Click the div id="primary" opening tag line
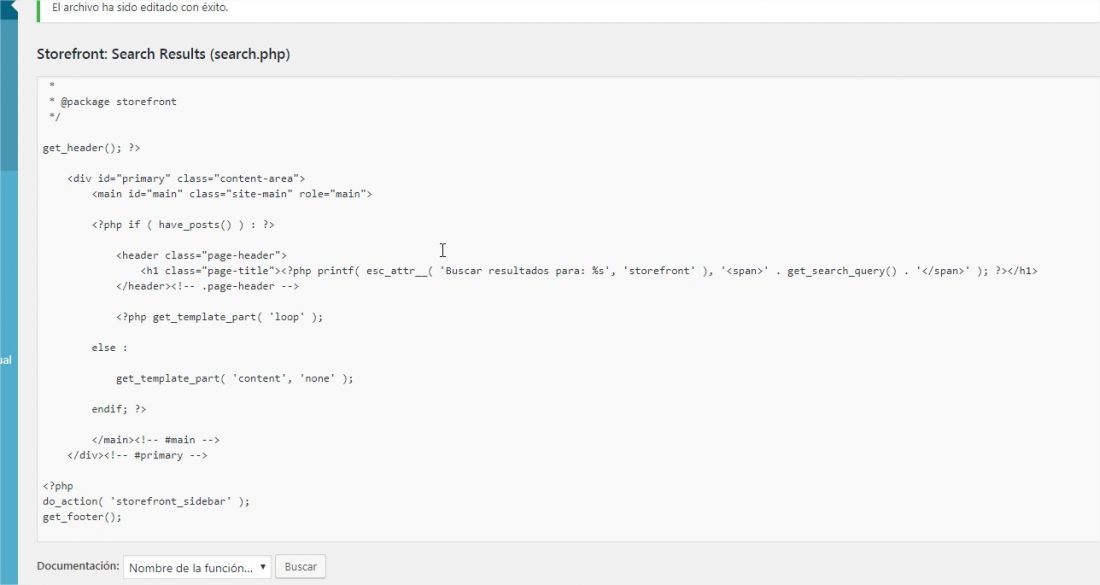The width and height of the screenshot is (1100, 585). coord(186,179)
